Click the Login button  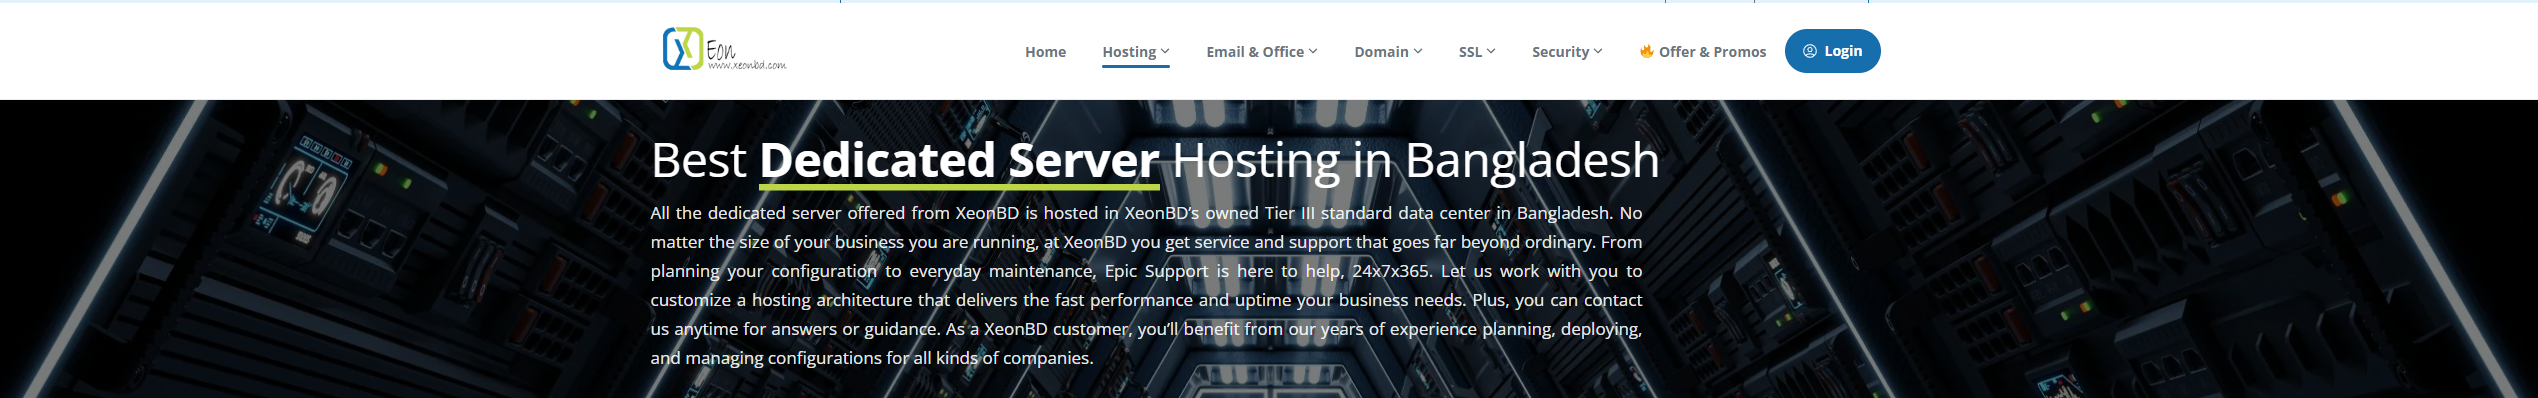tap(1832, 51)
